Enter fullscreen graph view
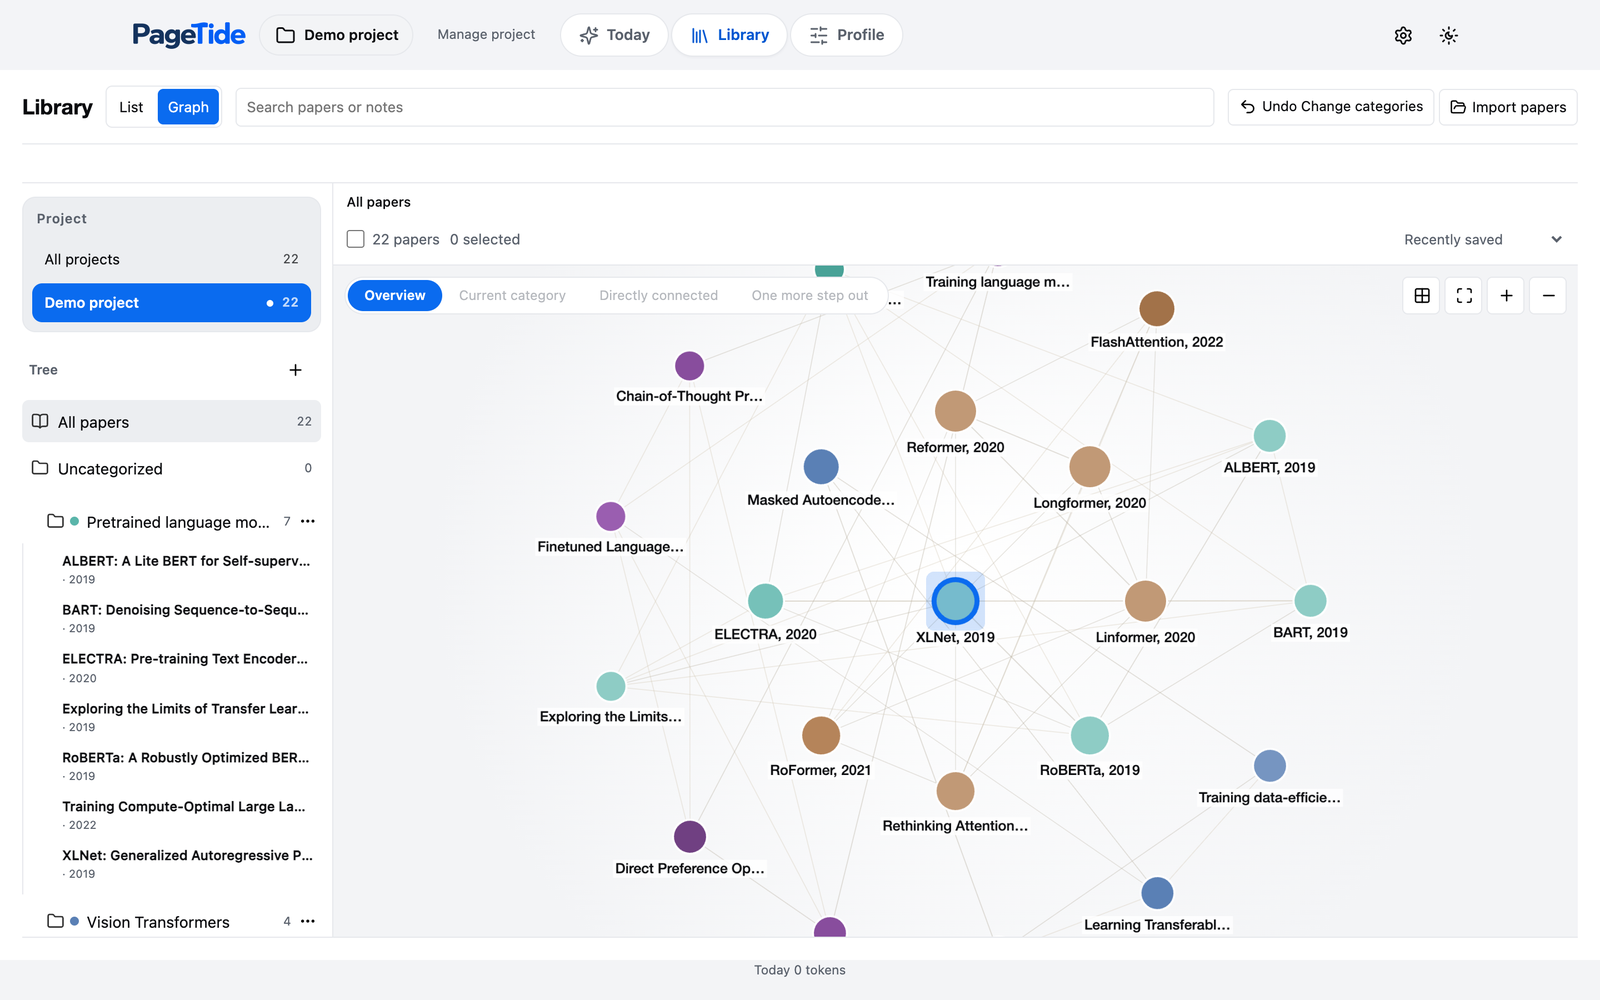 coord(1464,295)
